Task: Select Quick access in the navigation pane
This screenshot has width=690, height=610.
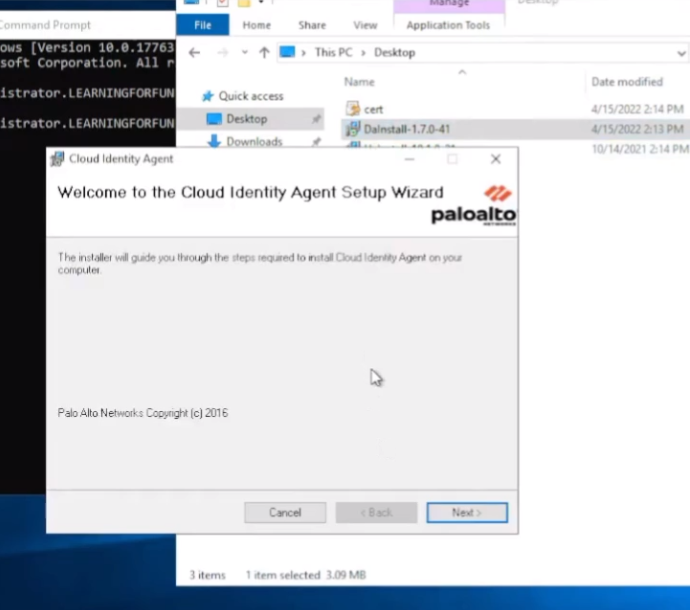Action: (x=251, y=96)
